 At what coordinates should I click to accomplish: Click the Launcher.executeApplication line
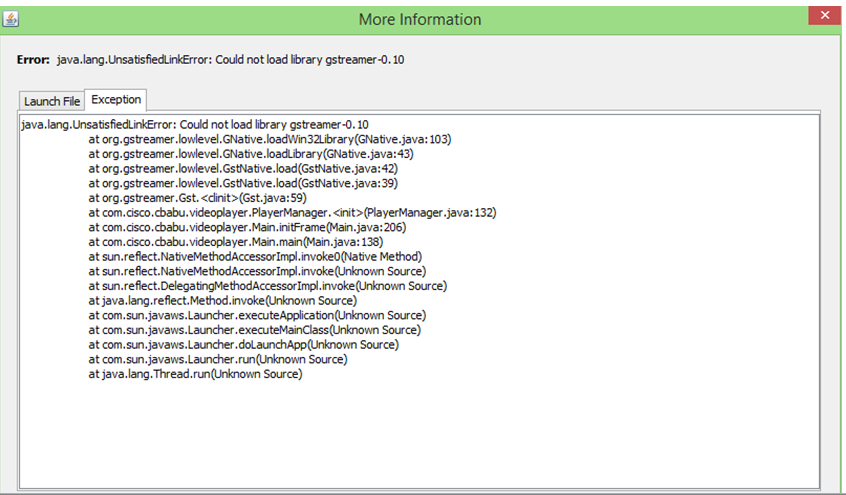tap(257, 315)
